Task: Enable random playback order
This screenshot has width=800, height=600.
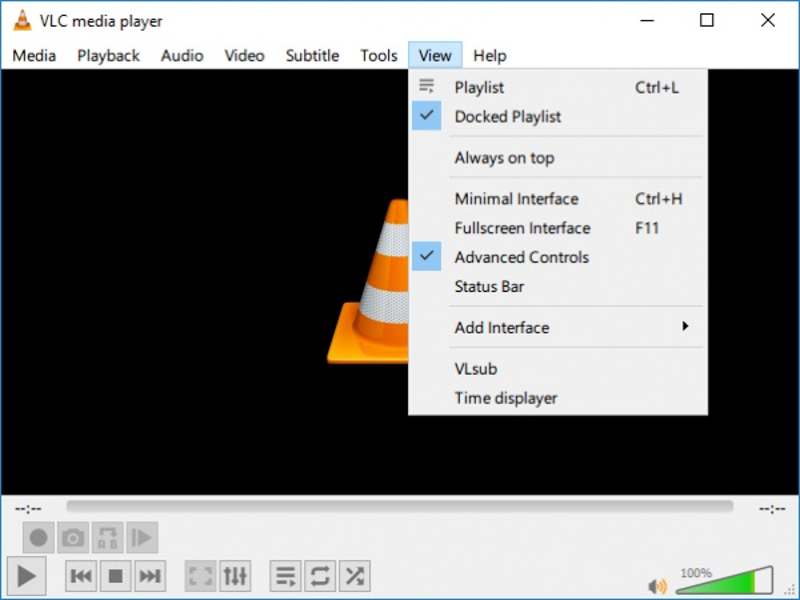Action: pyautogui.click(x=353, y=575)
